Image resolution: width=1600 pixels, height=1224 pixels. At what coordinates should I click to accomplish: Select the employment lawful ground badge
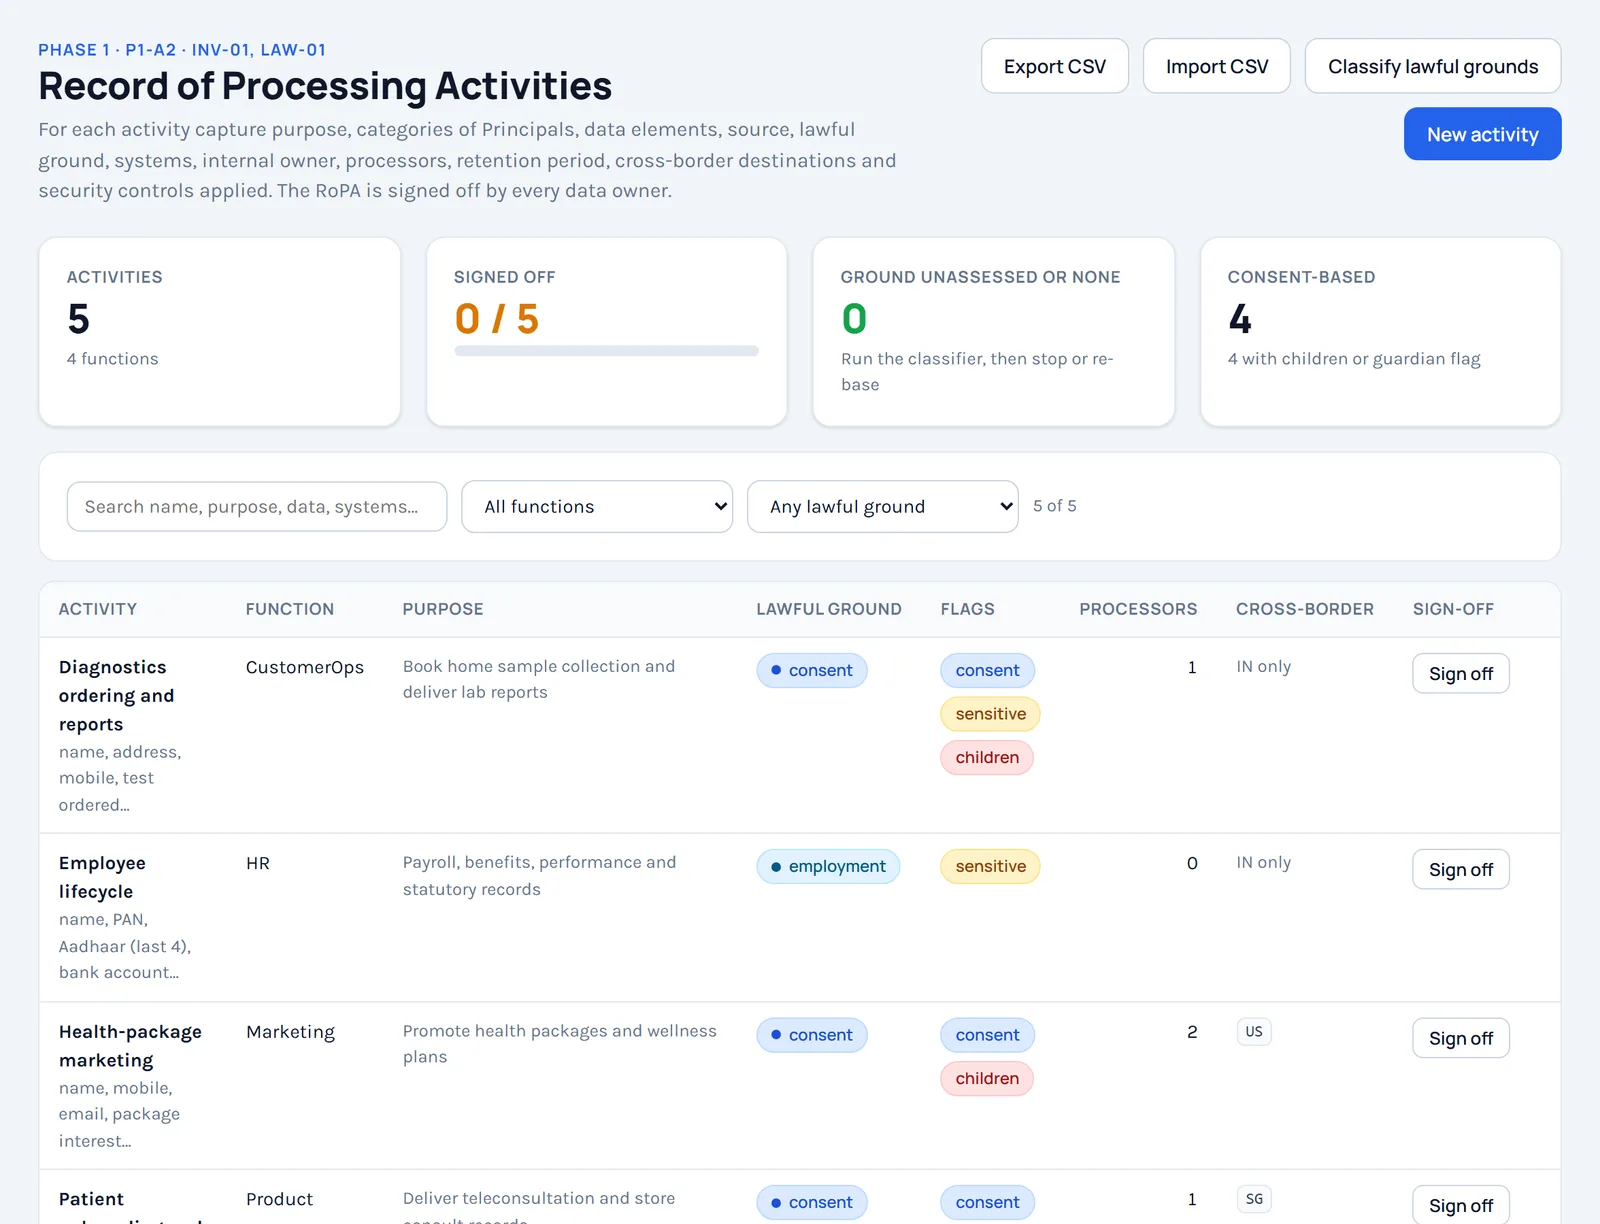(828, 866)
